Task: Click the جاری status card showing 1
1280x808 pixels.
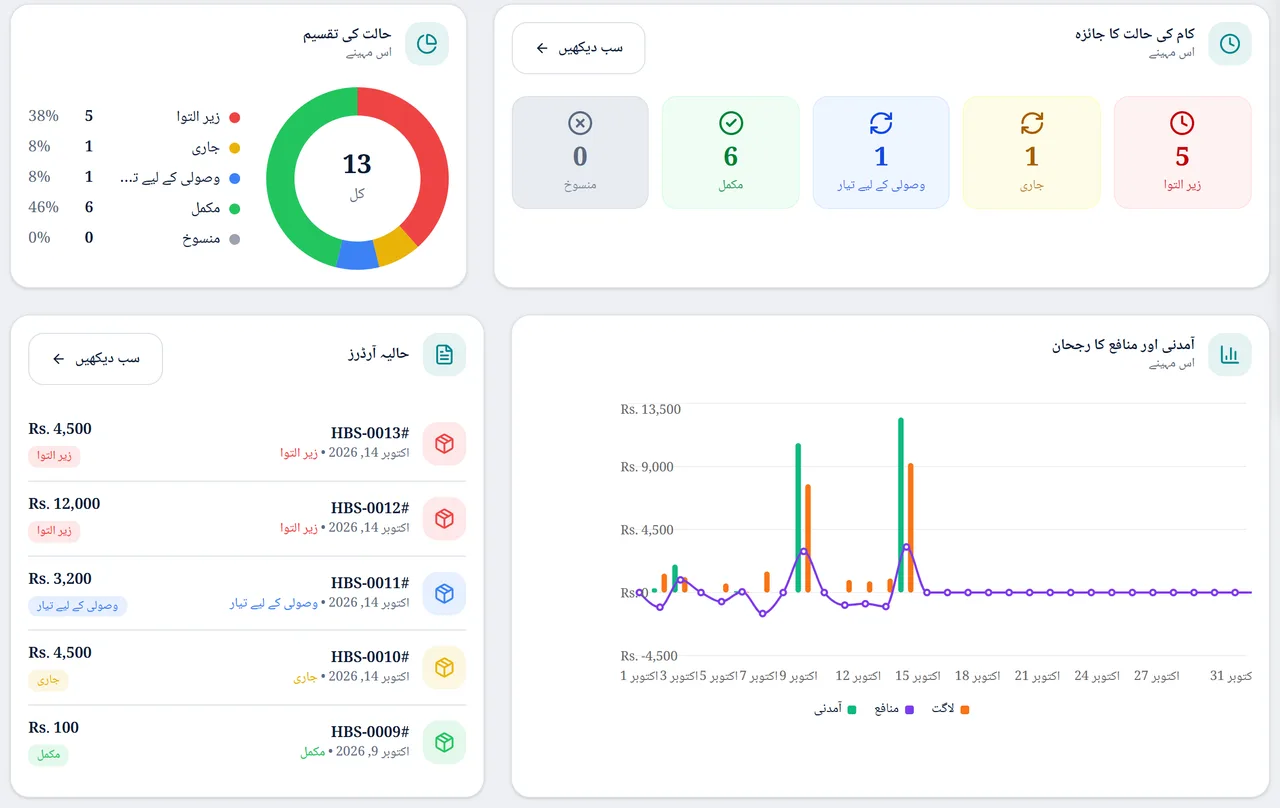Action: point(1032,153)
